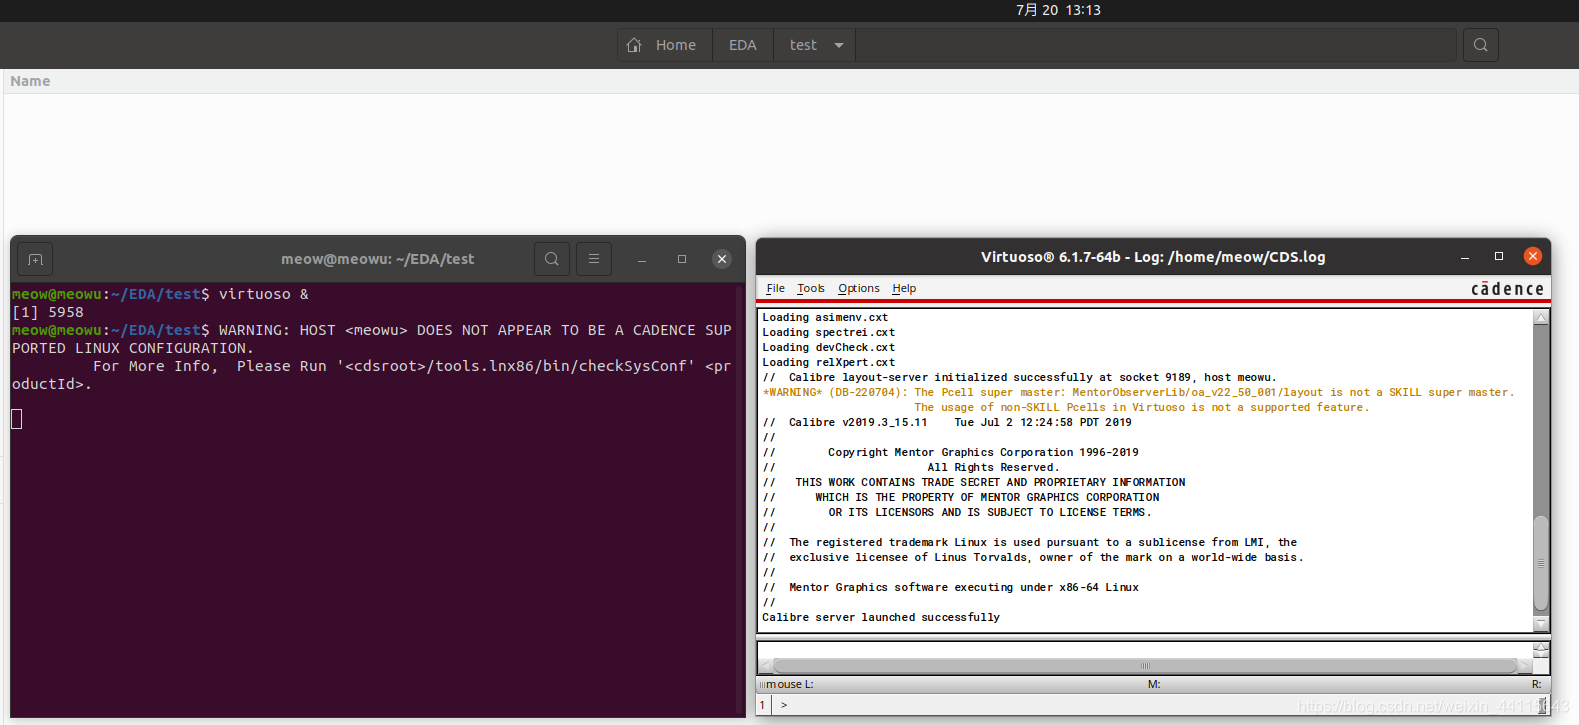The image size is (1579, 725).
Task: Click the horizontal scrollbar left arrow
Action: [766, 666]
